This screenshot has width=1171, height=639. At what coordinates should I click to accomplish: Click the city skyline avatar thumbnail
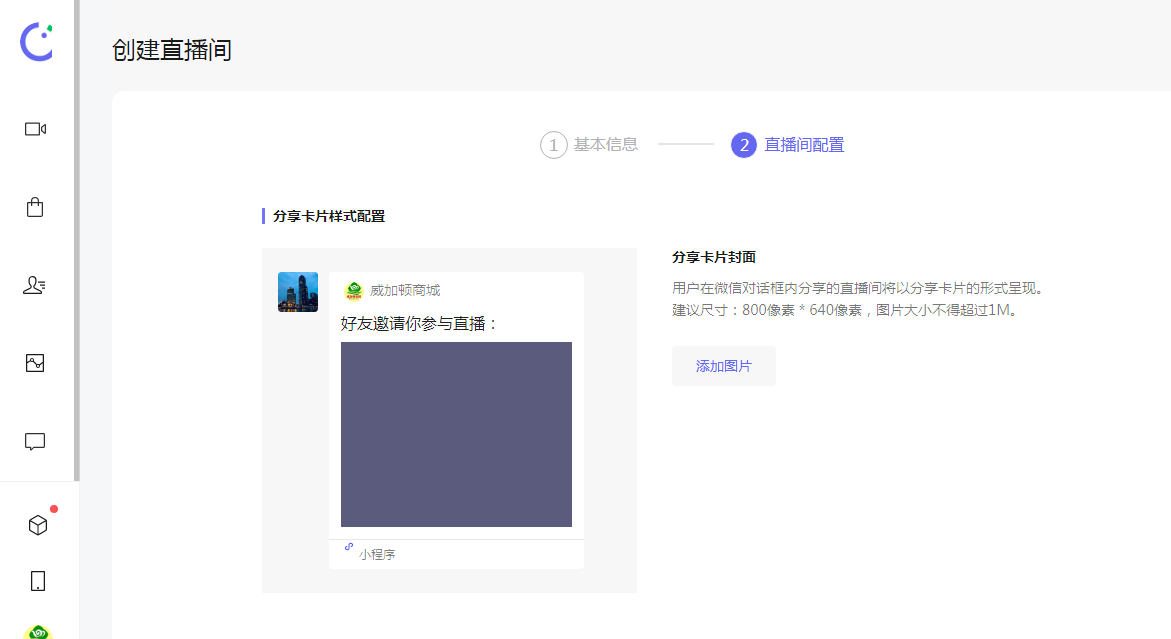point(298,292)
